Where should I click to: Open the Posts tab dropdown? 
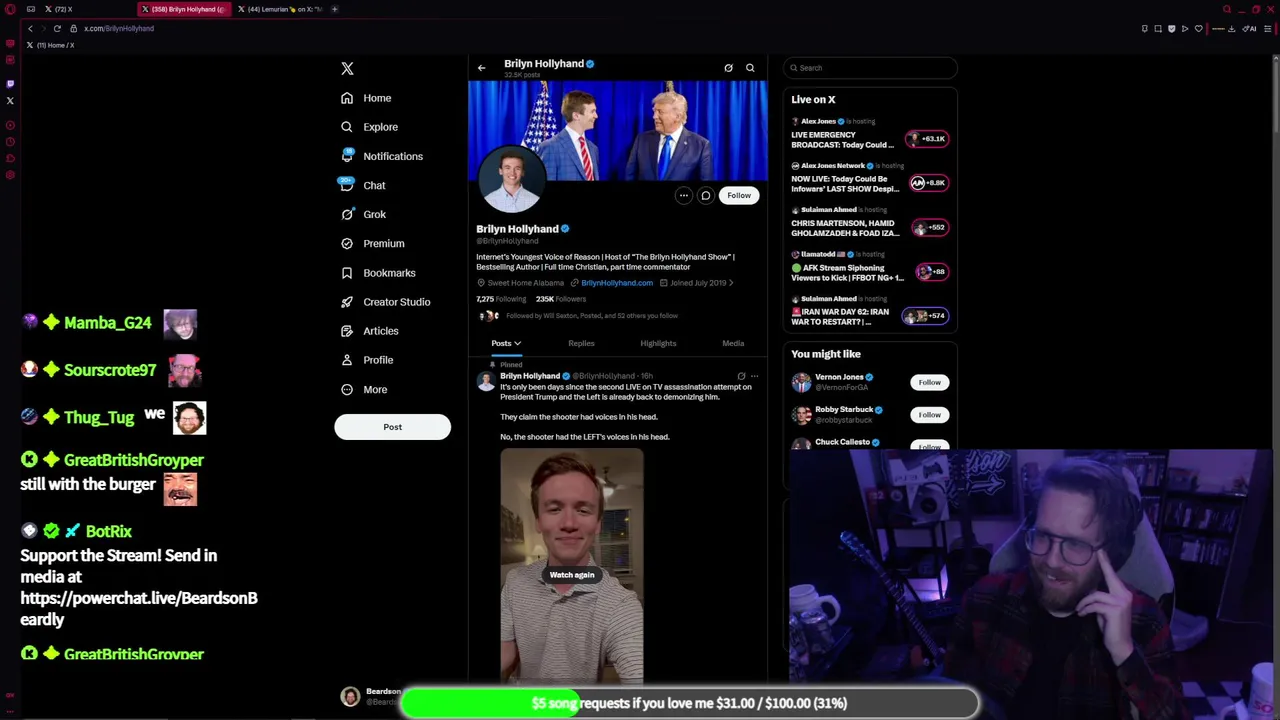(x=506, y=343)
